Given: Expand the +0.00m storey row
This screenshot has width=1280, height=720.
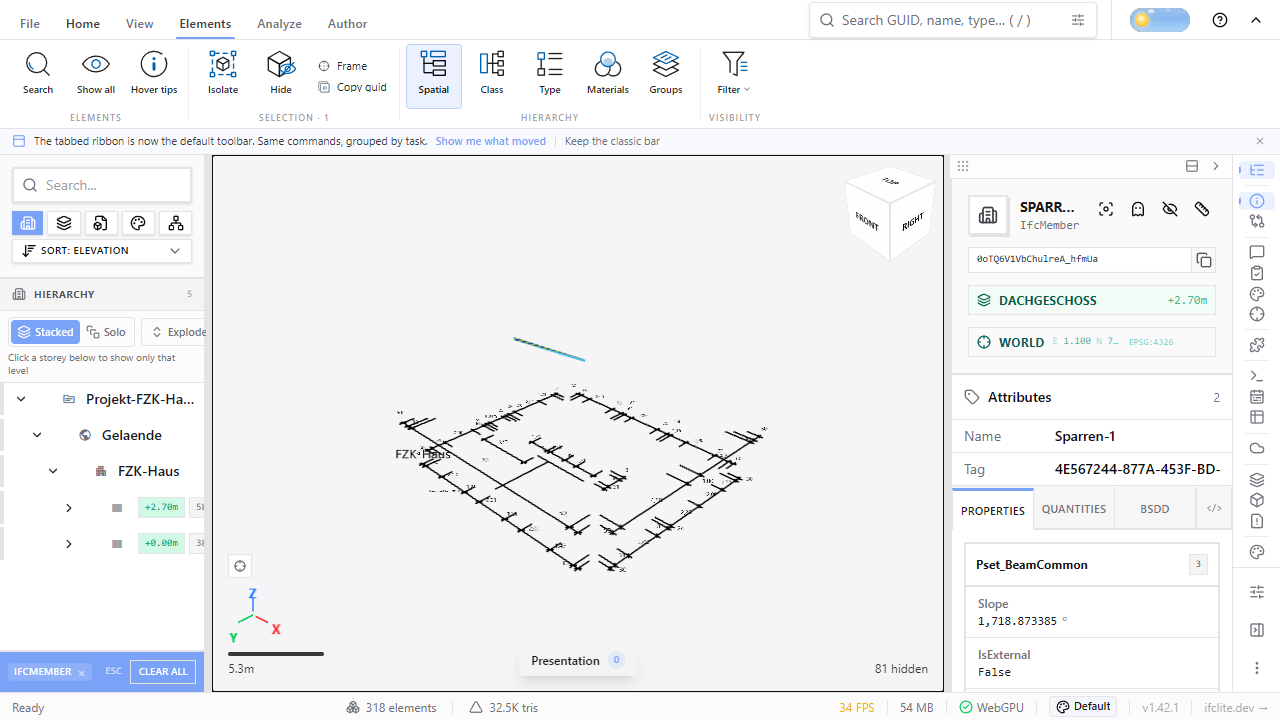Looking at the screenshot, I should click(x=68, y=544).
